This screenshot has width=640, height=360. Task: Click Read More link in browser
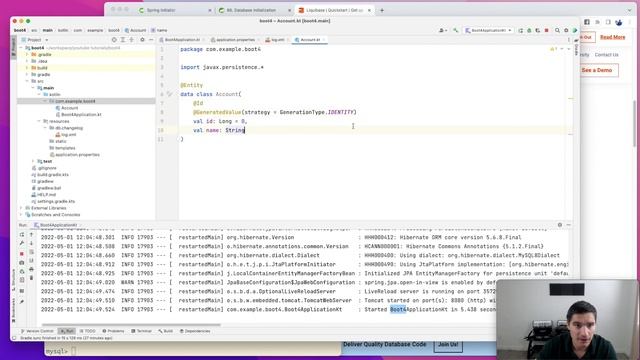point(612,37)
